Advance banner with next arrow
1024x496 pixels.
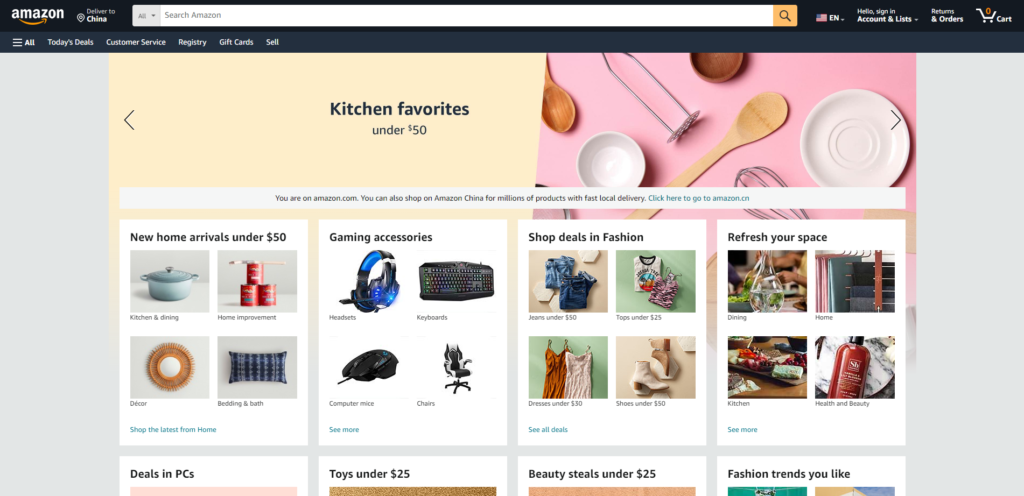(x=895, y=120)
